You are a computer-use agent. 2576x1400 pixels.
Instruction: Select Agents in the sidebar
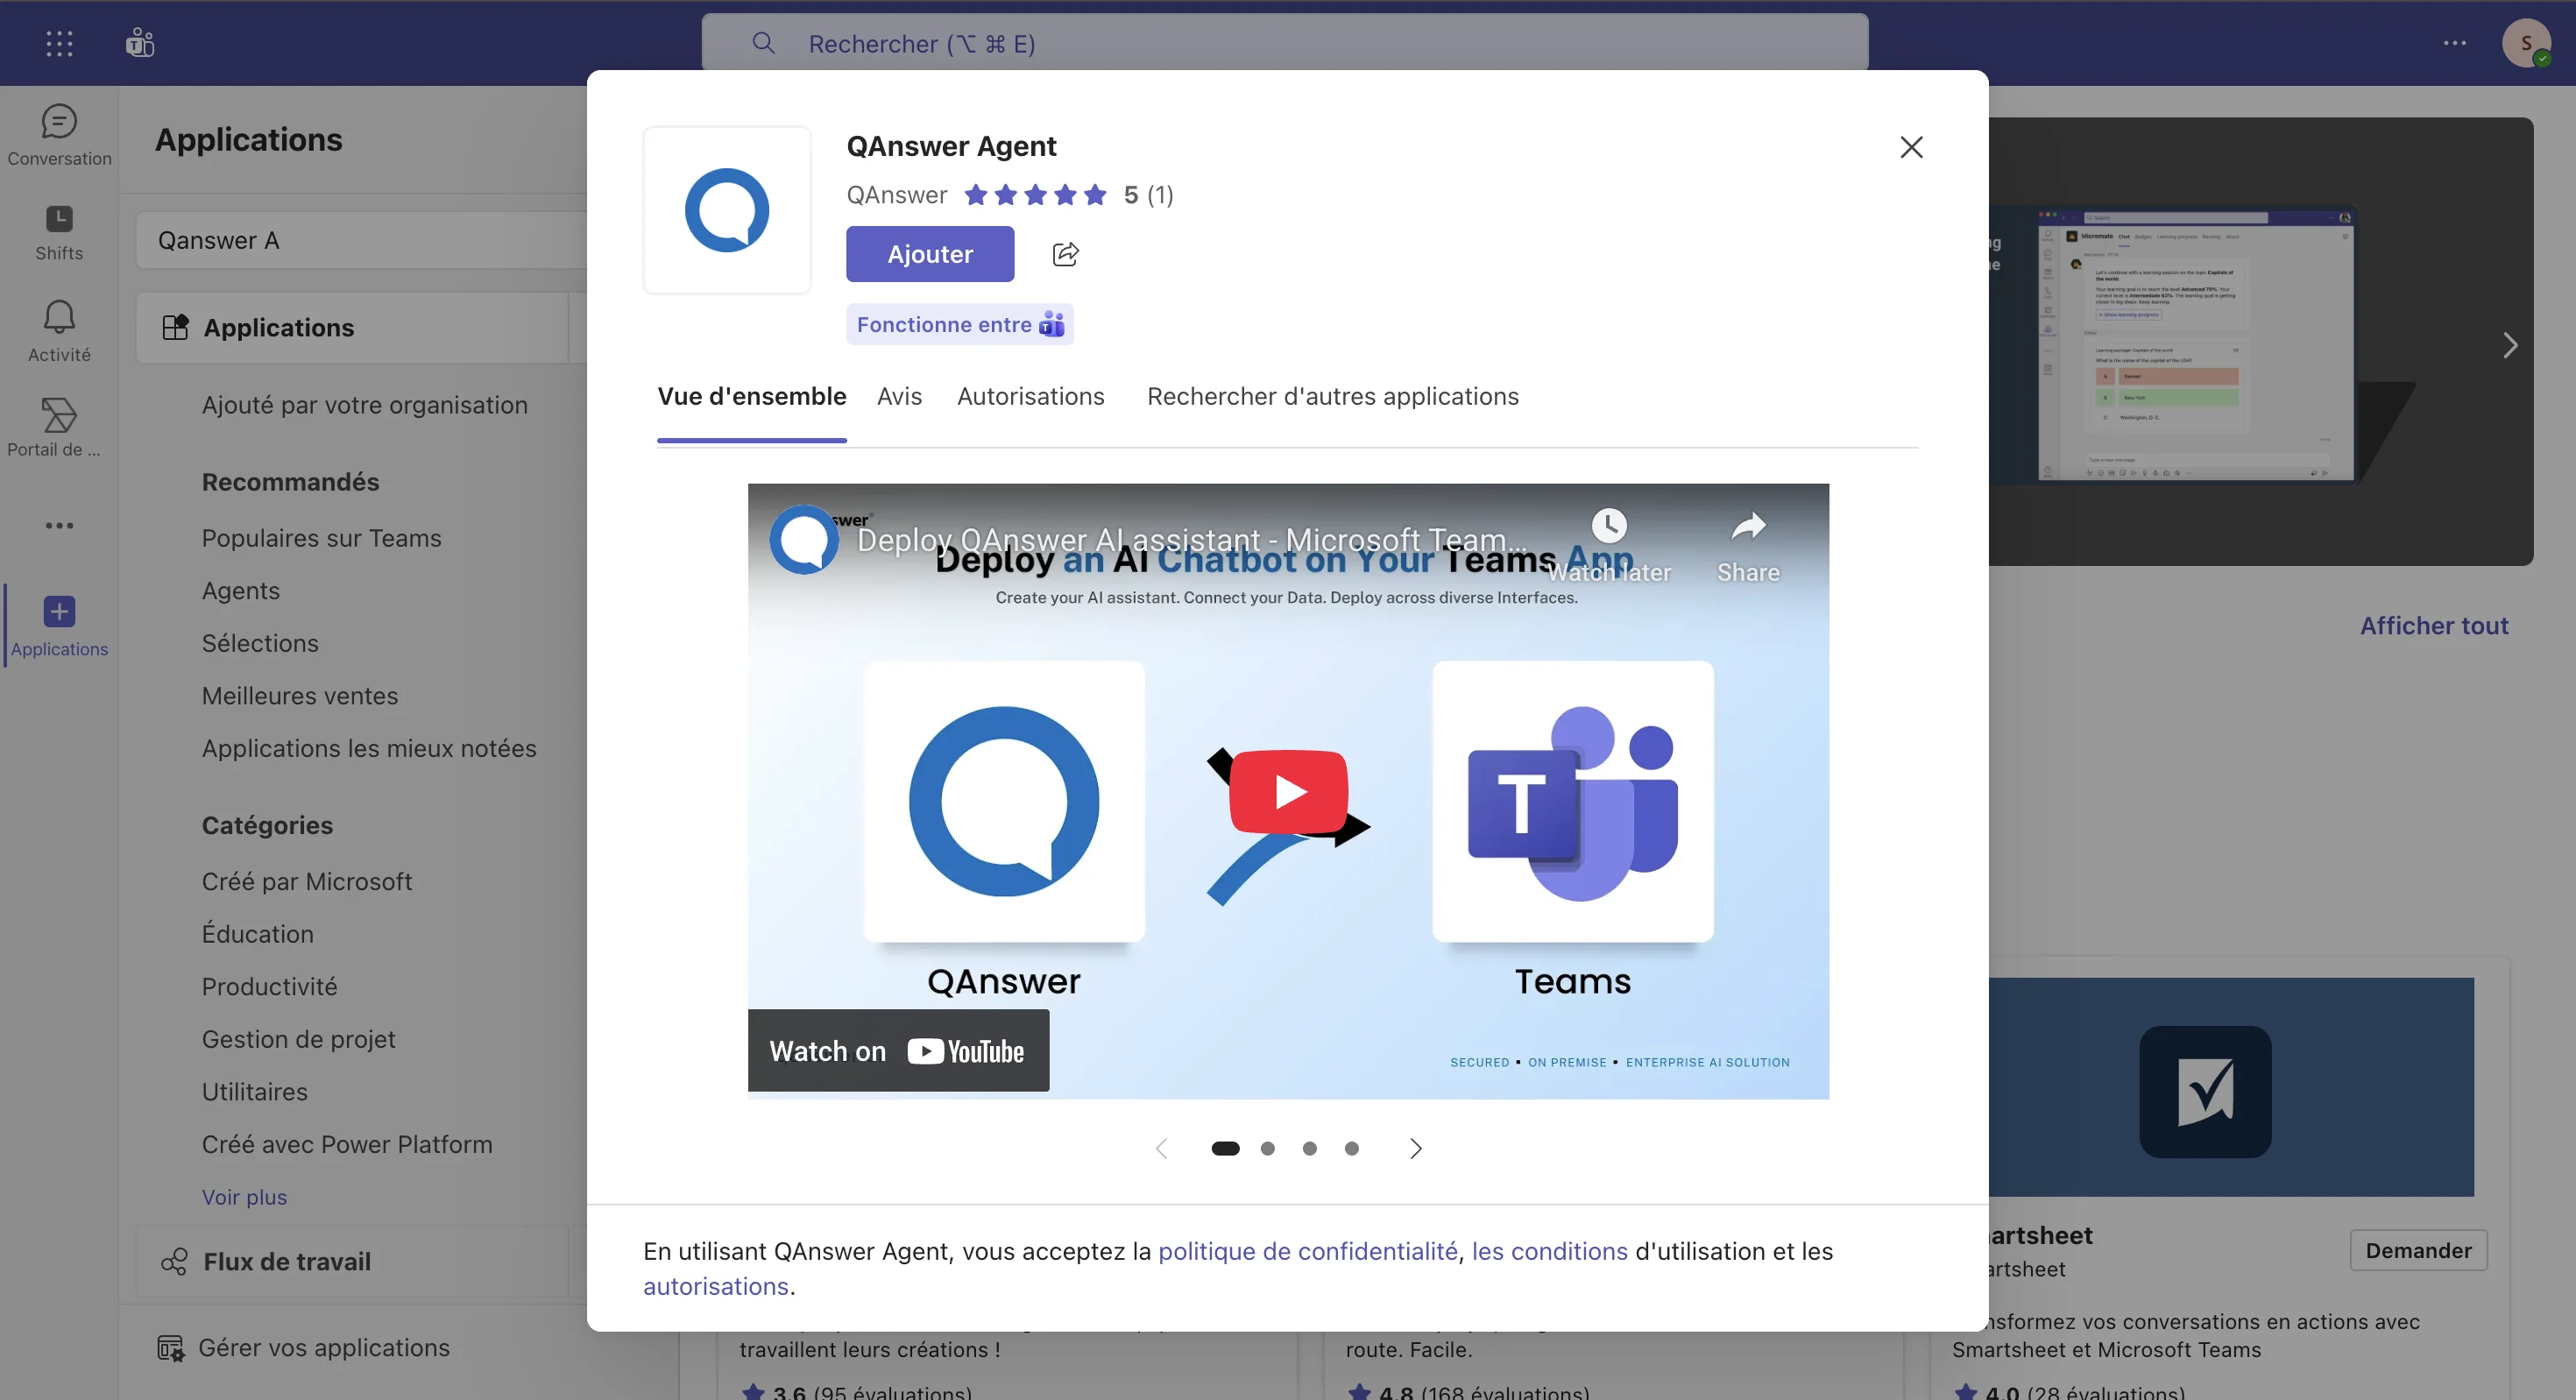240,590
